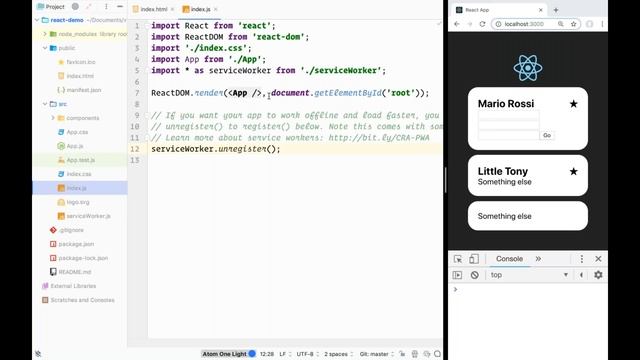
Task: Click the Go button on the Mario Rossi card
Action: click(x=547, y=135)
